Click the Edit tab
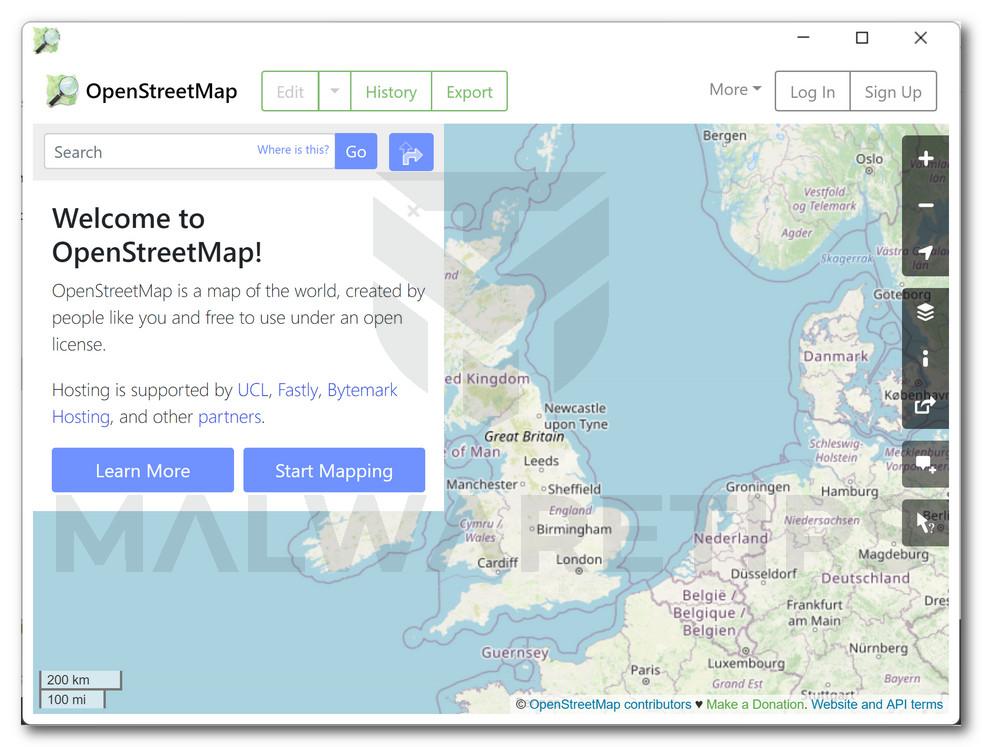The image size is (982, 747). 290,91
